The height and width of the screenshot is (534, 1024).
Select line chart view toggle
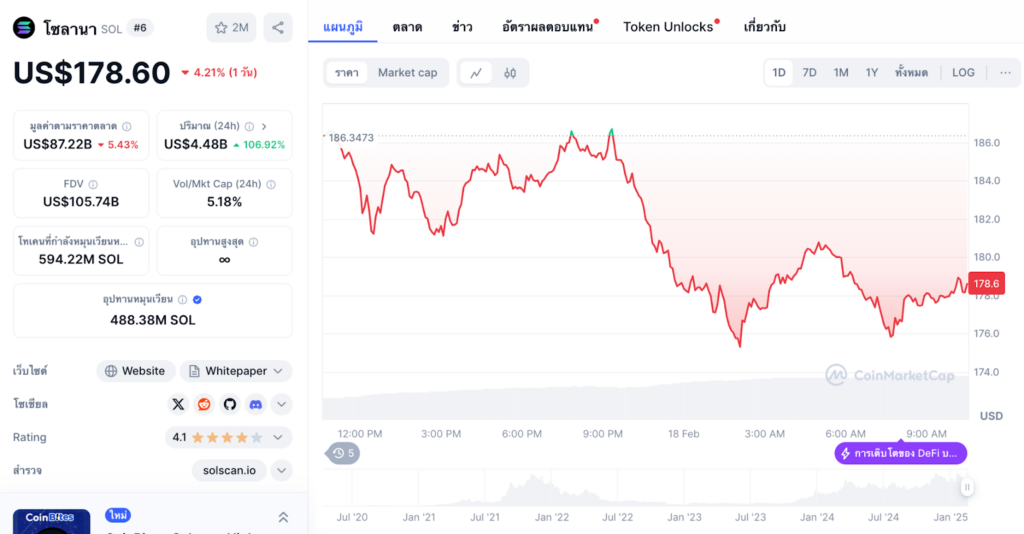click(x=476, y=73)
